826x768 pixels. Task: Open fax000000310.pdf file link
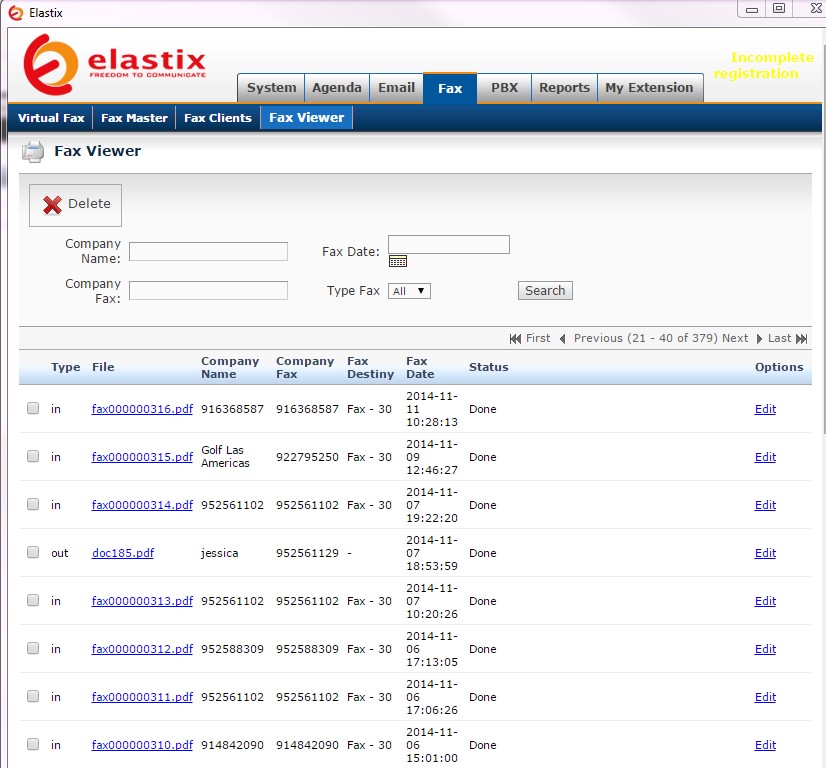point(142,745)
